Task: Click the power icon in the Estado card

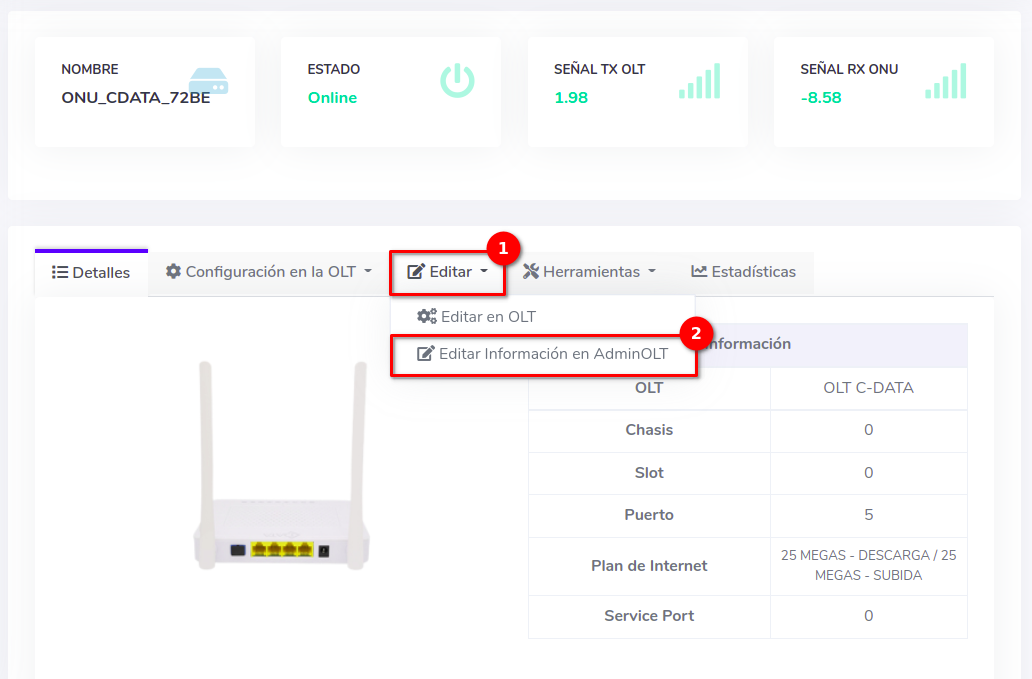Action: pos(457,81)
